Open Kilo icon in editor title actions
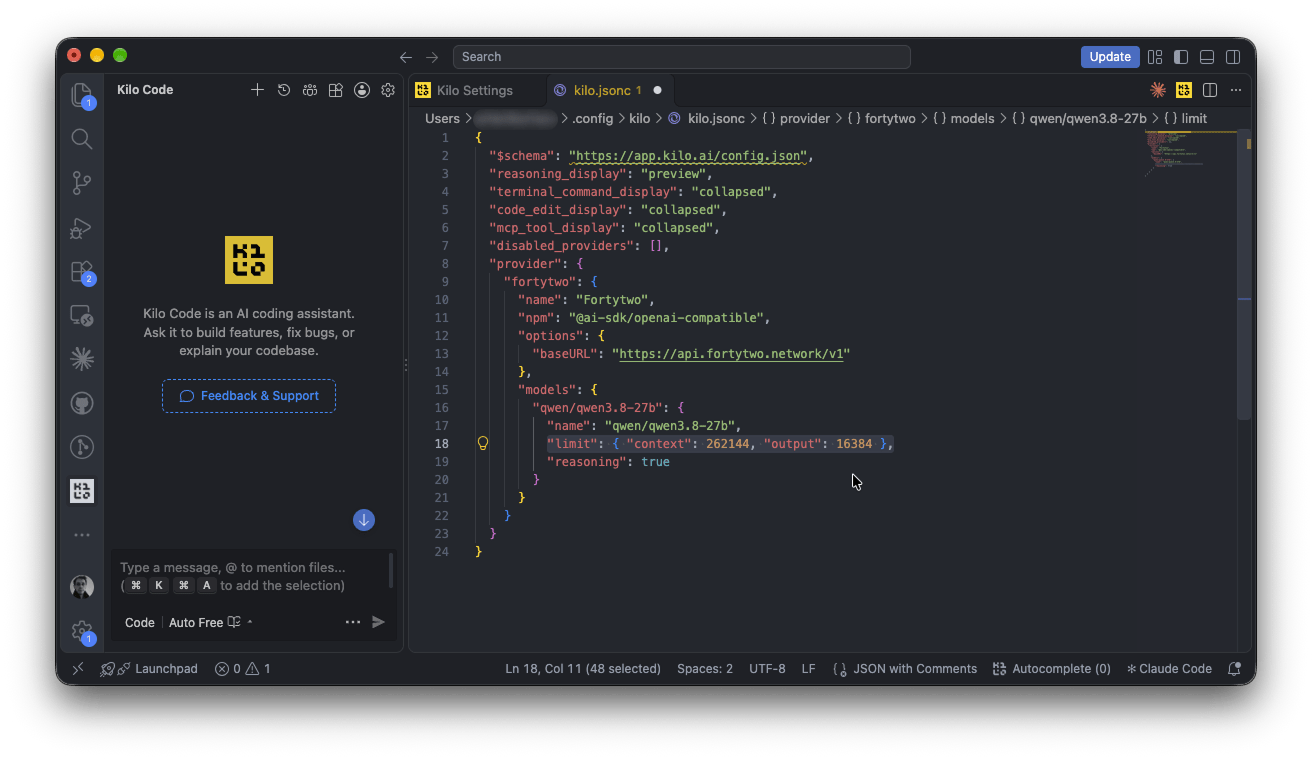The height and width of the screenshot is (759, 1312). [1184, 90]
